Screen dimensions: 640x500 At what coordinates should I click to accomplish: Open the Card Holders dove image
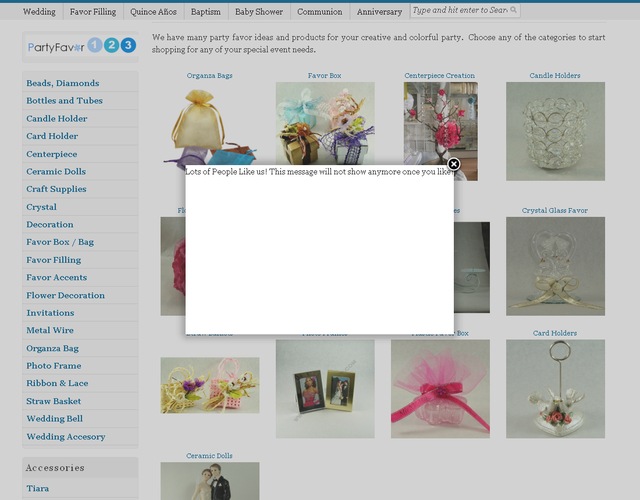pos(556,389)
